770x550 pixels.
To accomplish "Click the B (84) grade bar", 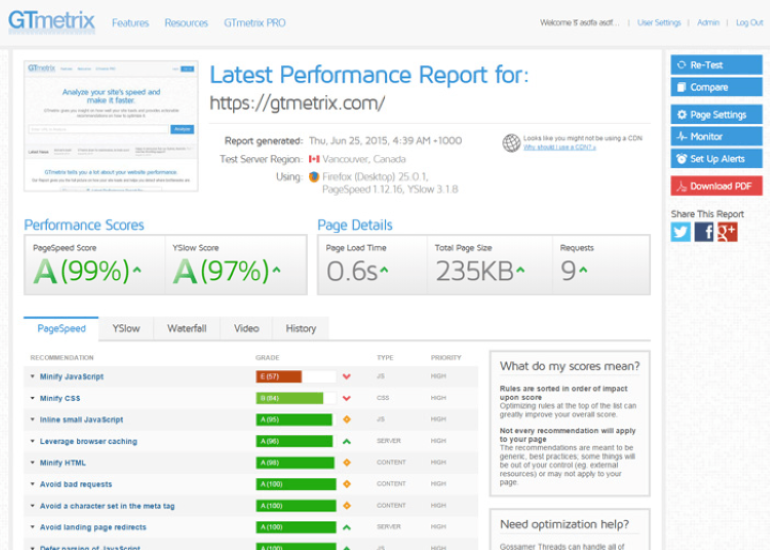I will tap(289, 398).
